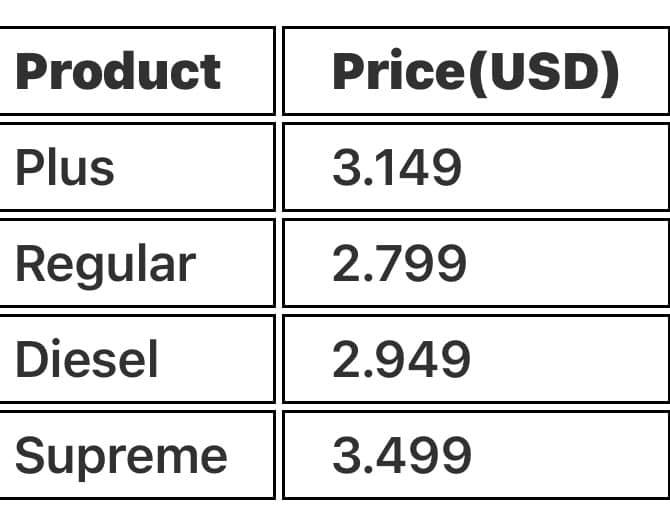
Task: Click the Price(USD) column header
Action: point(474,71)
